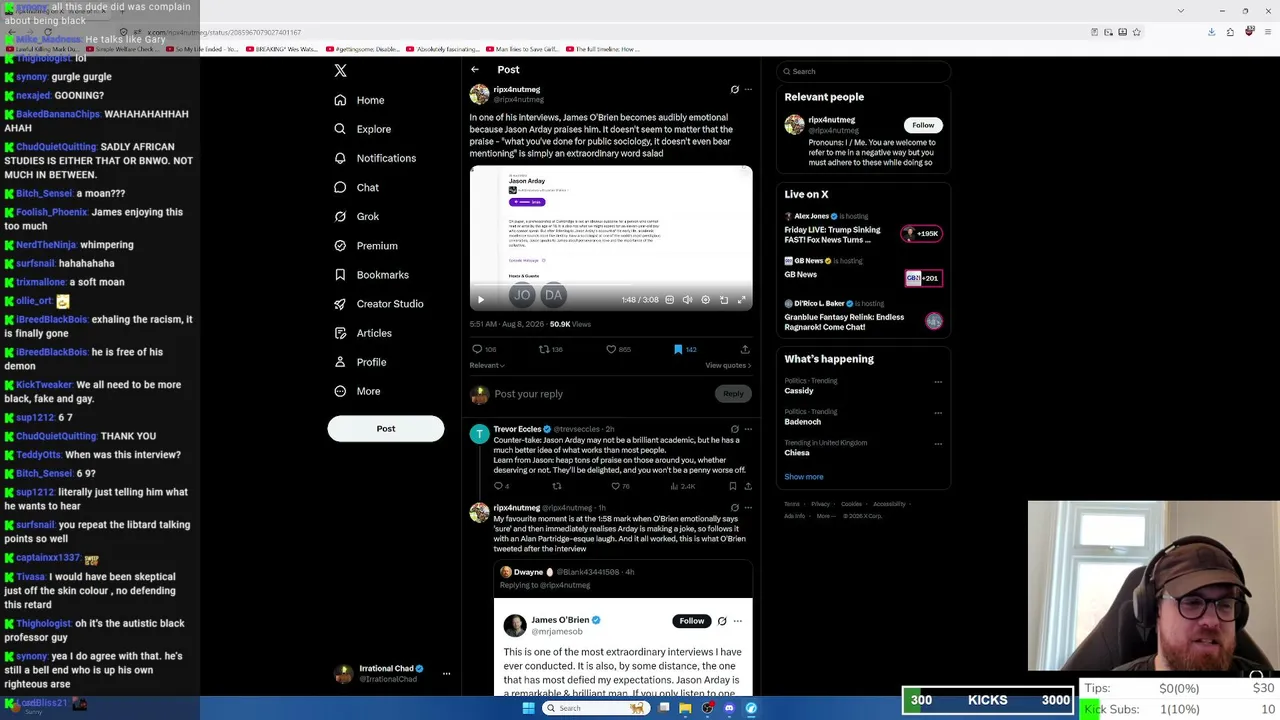This screenshot has width=1280, height=720.
Task: Open video settings gear
Action: click(x=706, y=300)
